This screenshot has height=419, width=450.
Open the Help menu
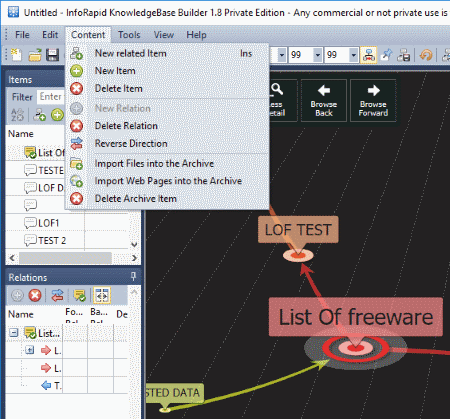(196, 35)
